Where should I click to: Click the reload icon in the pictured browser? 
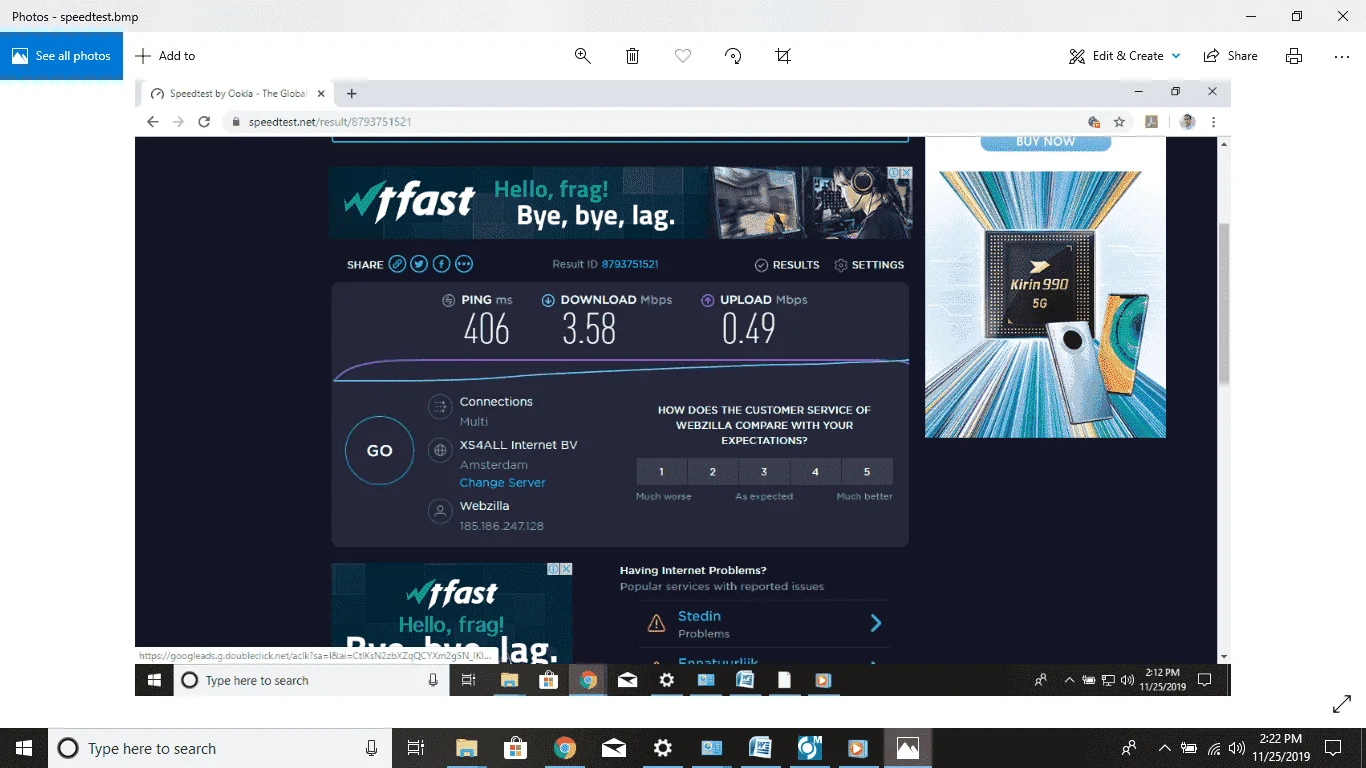tap(204, 122)
